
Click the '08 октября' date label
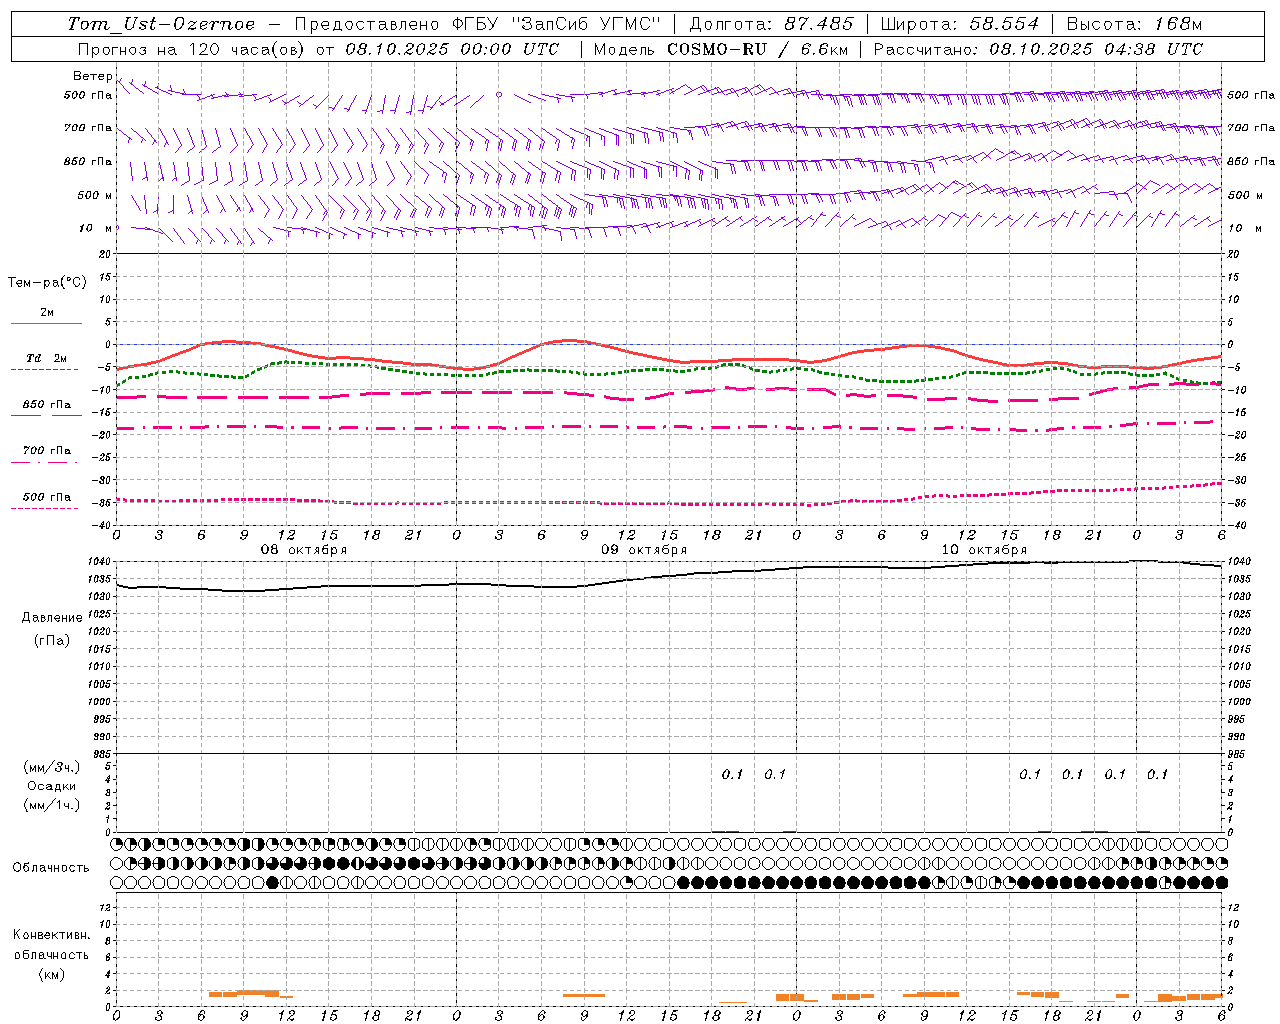[x=304, y=549]
